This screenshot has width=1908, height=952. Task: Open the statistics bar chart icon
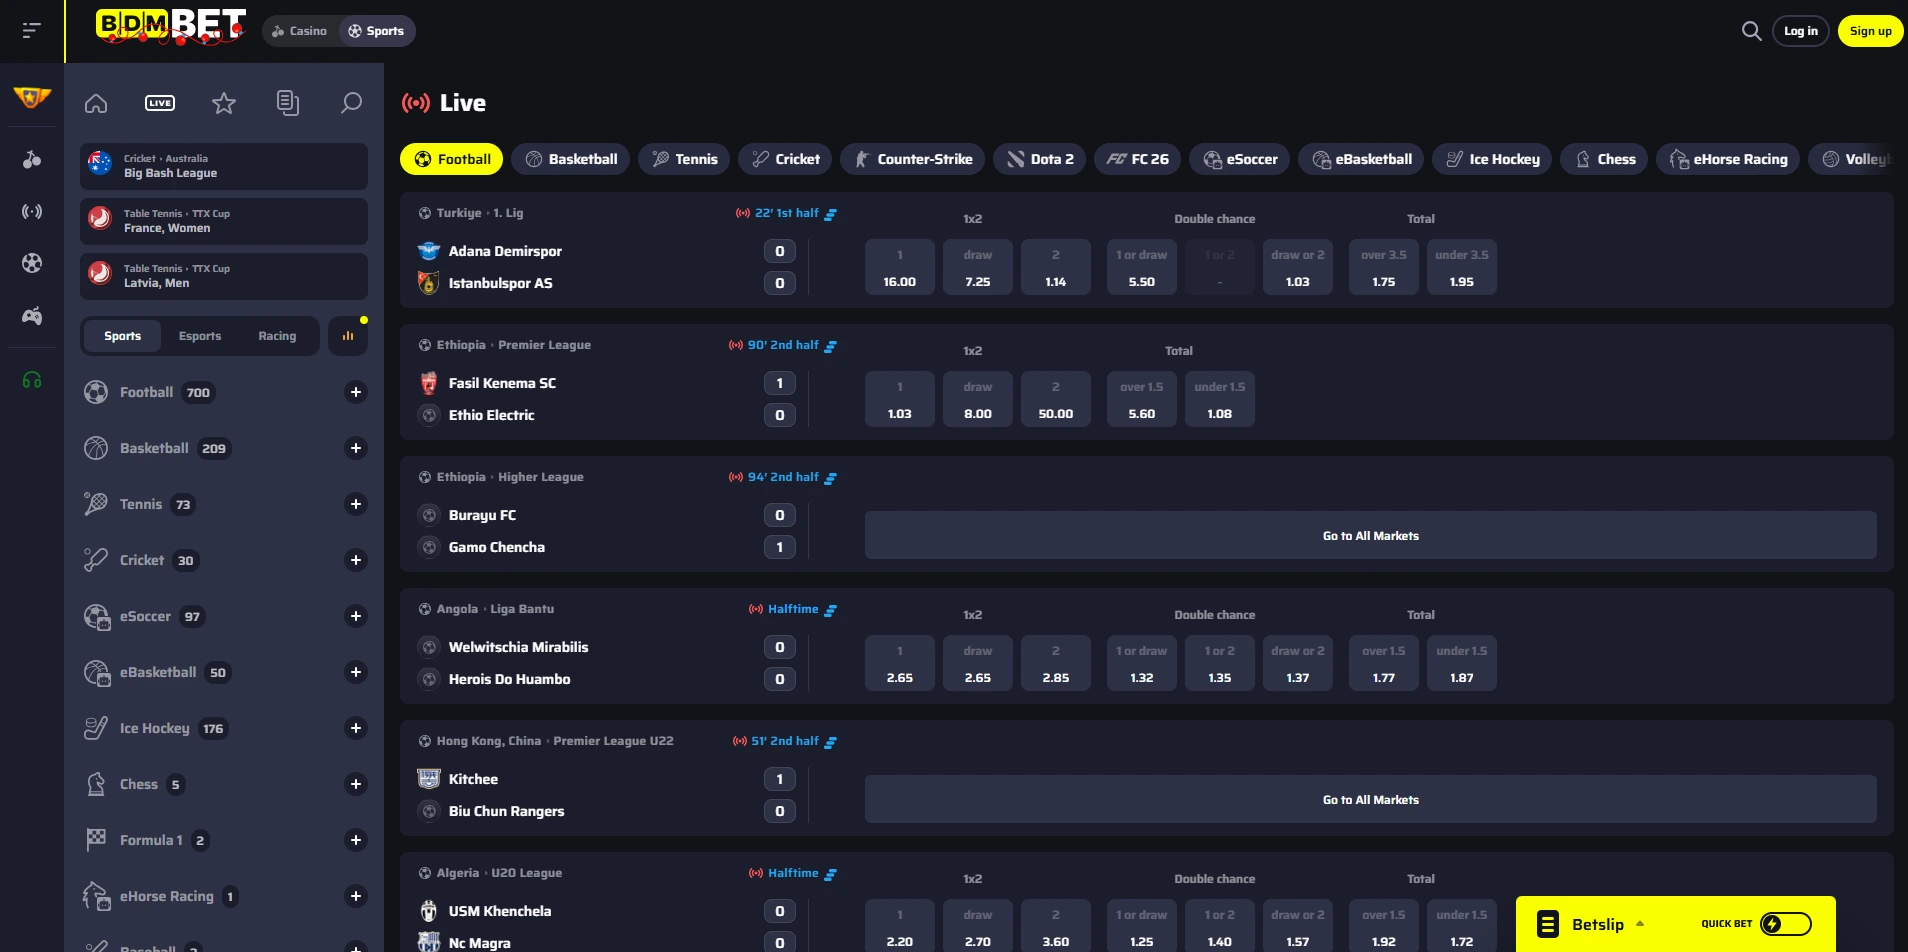(x=348, y=336)
